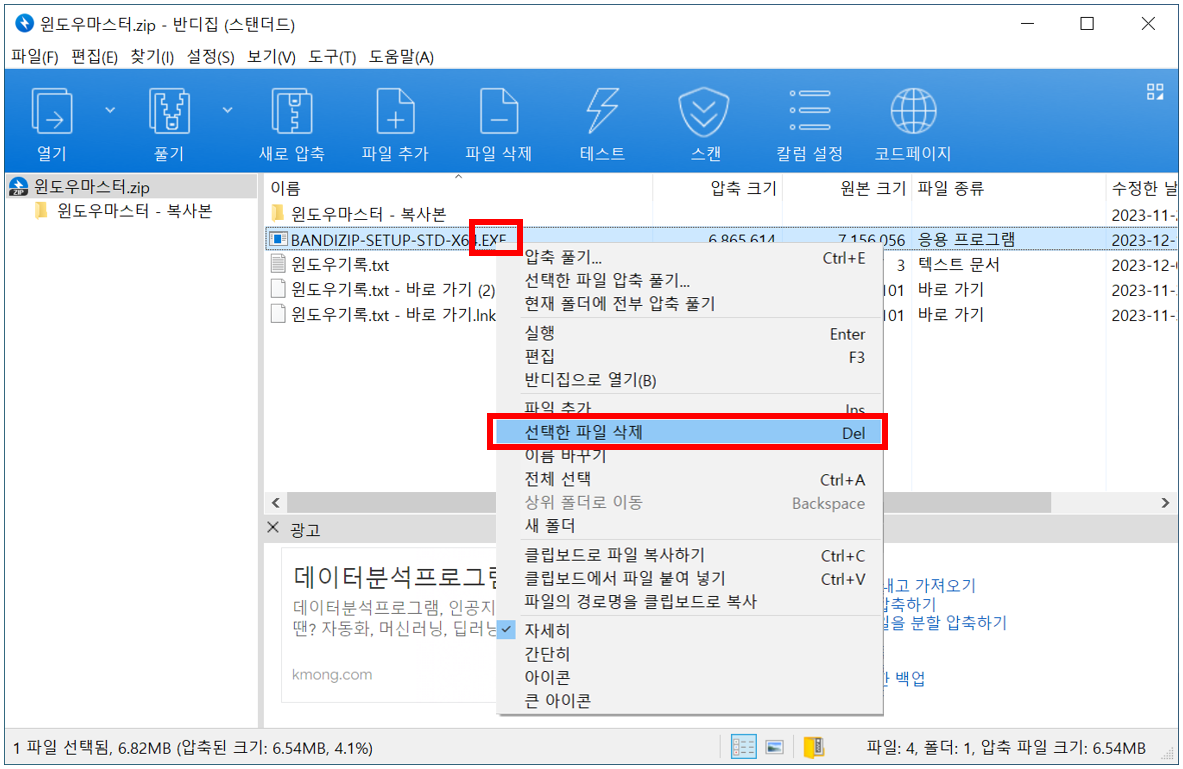This screenshot has height=769, width=1183.
Task: Expand the dropdown arrow next to 열기
Action: [110, 110]
